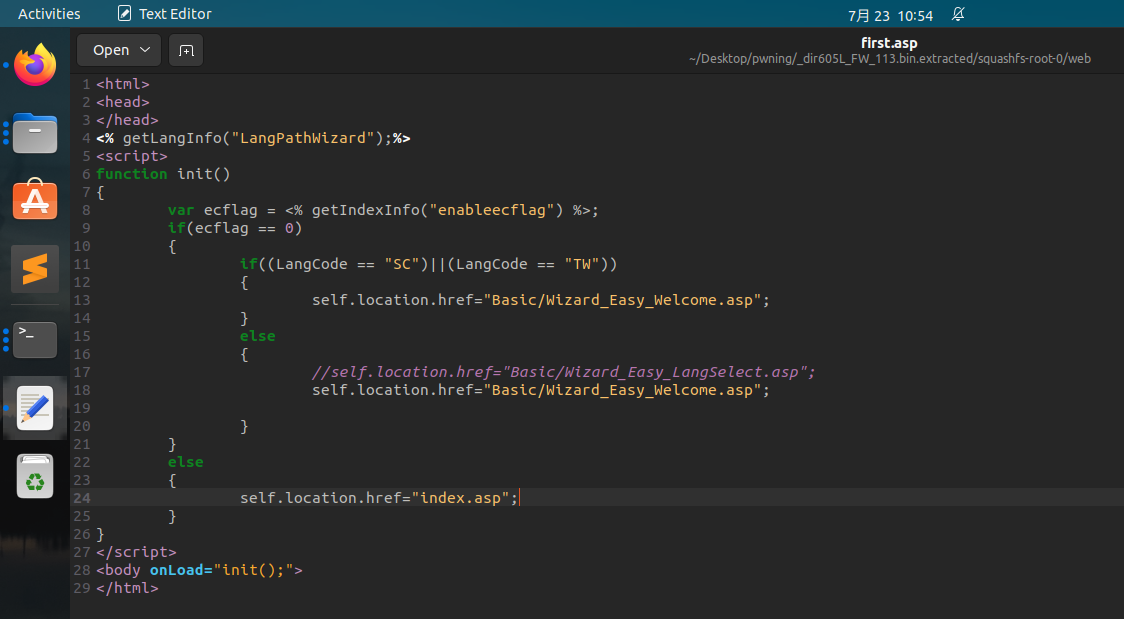Click the Wizard_Easy_Welcome.asp string on line 13
The image size is (1124, 619).
tap(622, 299)
